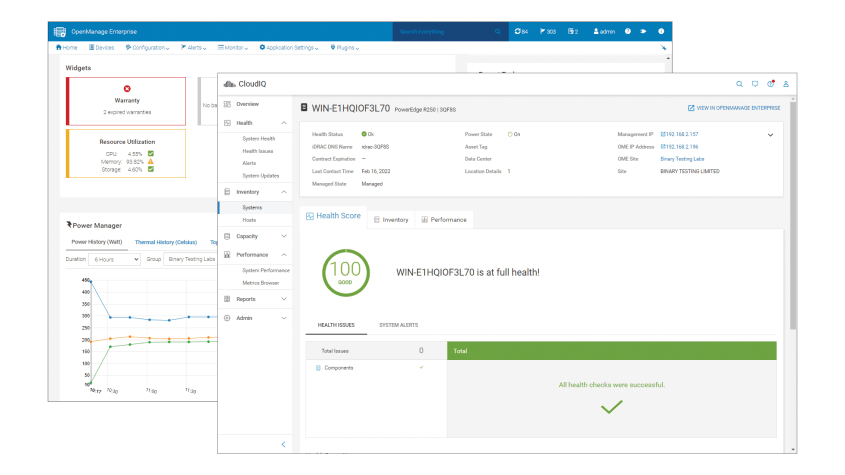The image size is (845, 475).
Task: Open the jobs counter showing 84
Action: click(x=521, y=32)
